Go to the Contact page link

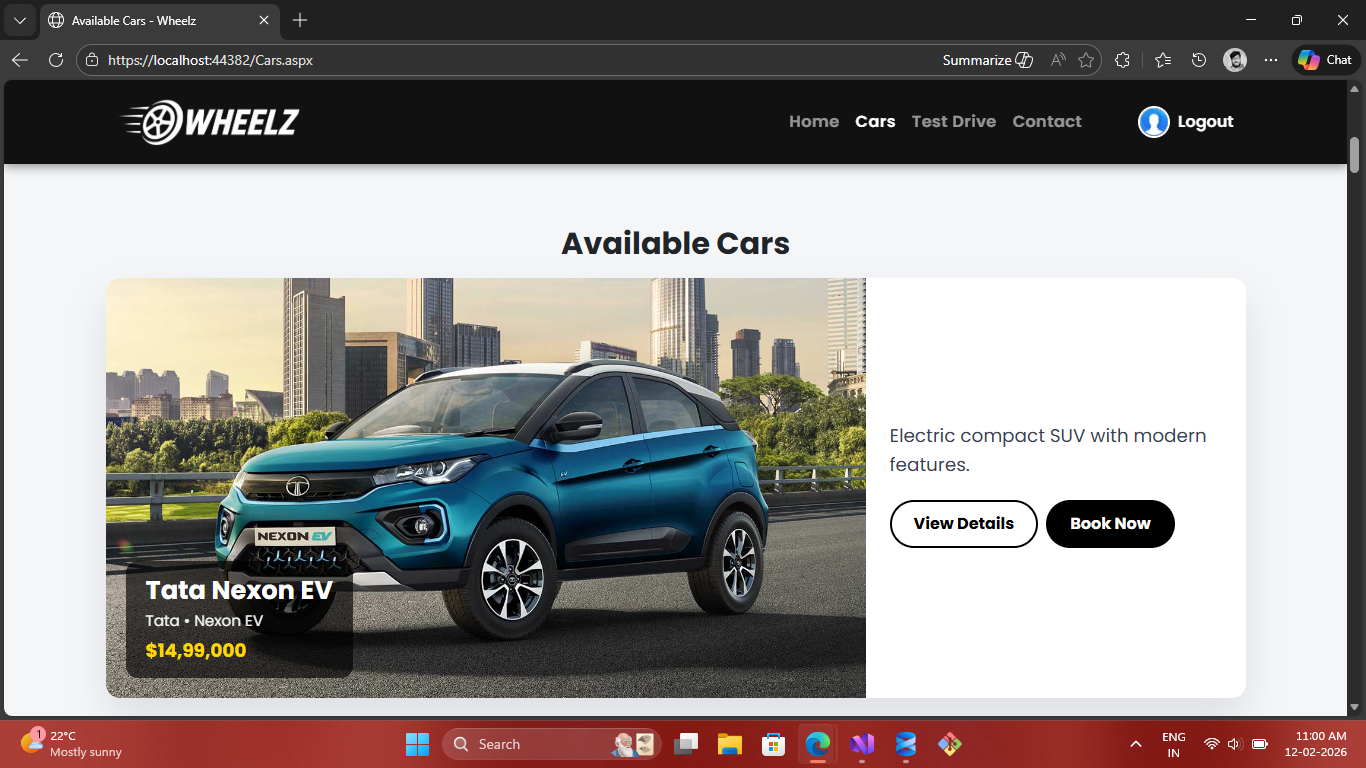1046,122
